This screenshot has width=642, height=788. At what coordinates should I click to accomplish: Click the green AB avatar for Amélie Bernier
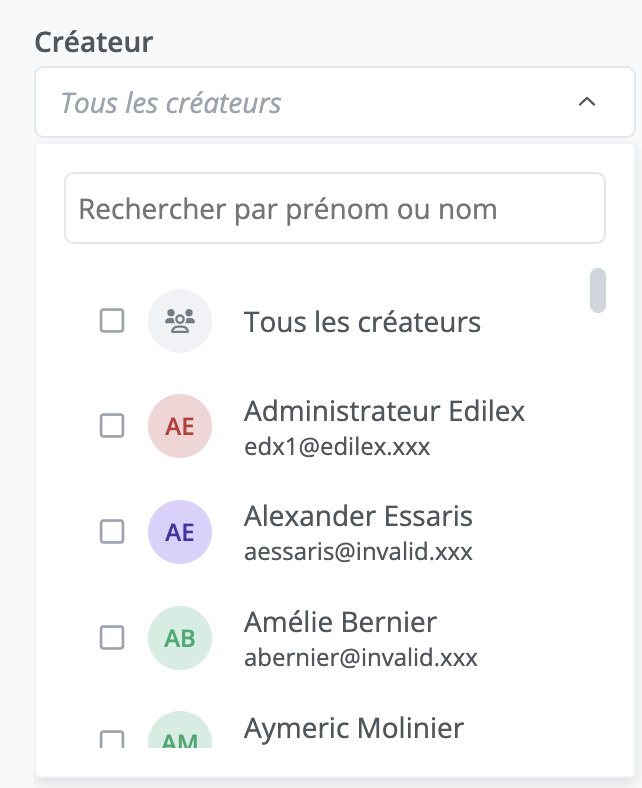180,637
